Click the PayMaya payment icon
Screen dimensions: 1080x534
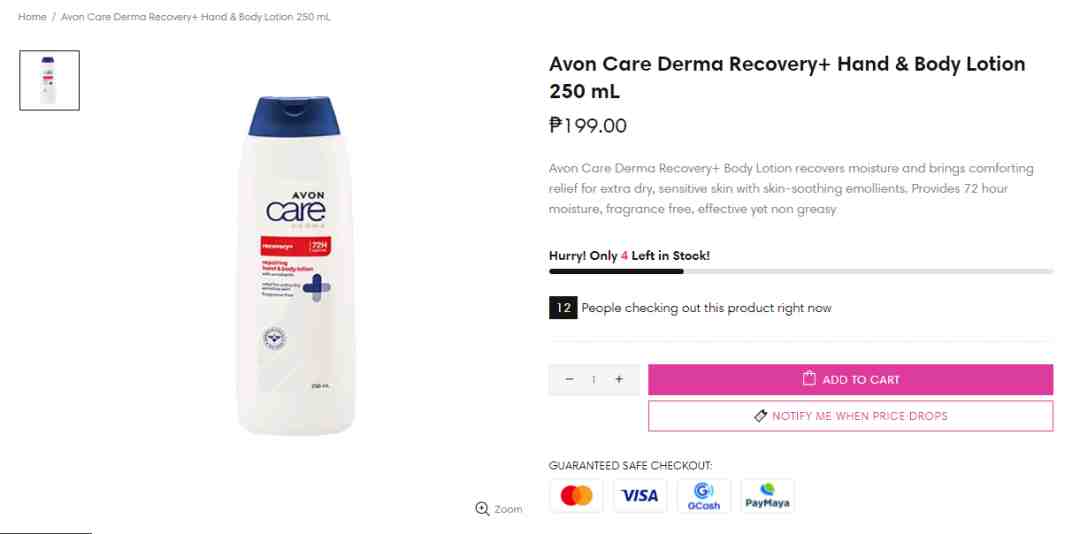click(767, 495)
